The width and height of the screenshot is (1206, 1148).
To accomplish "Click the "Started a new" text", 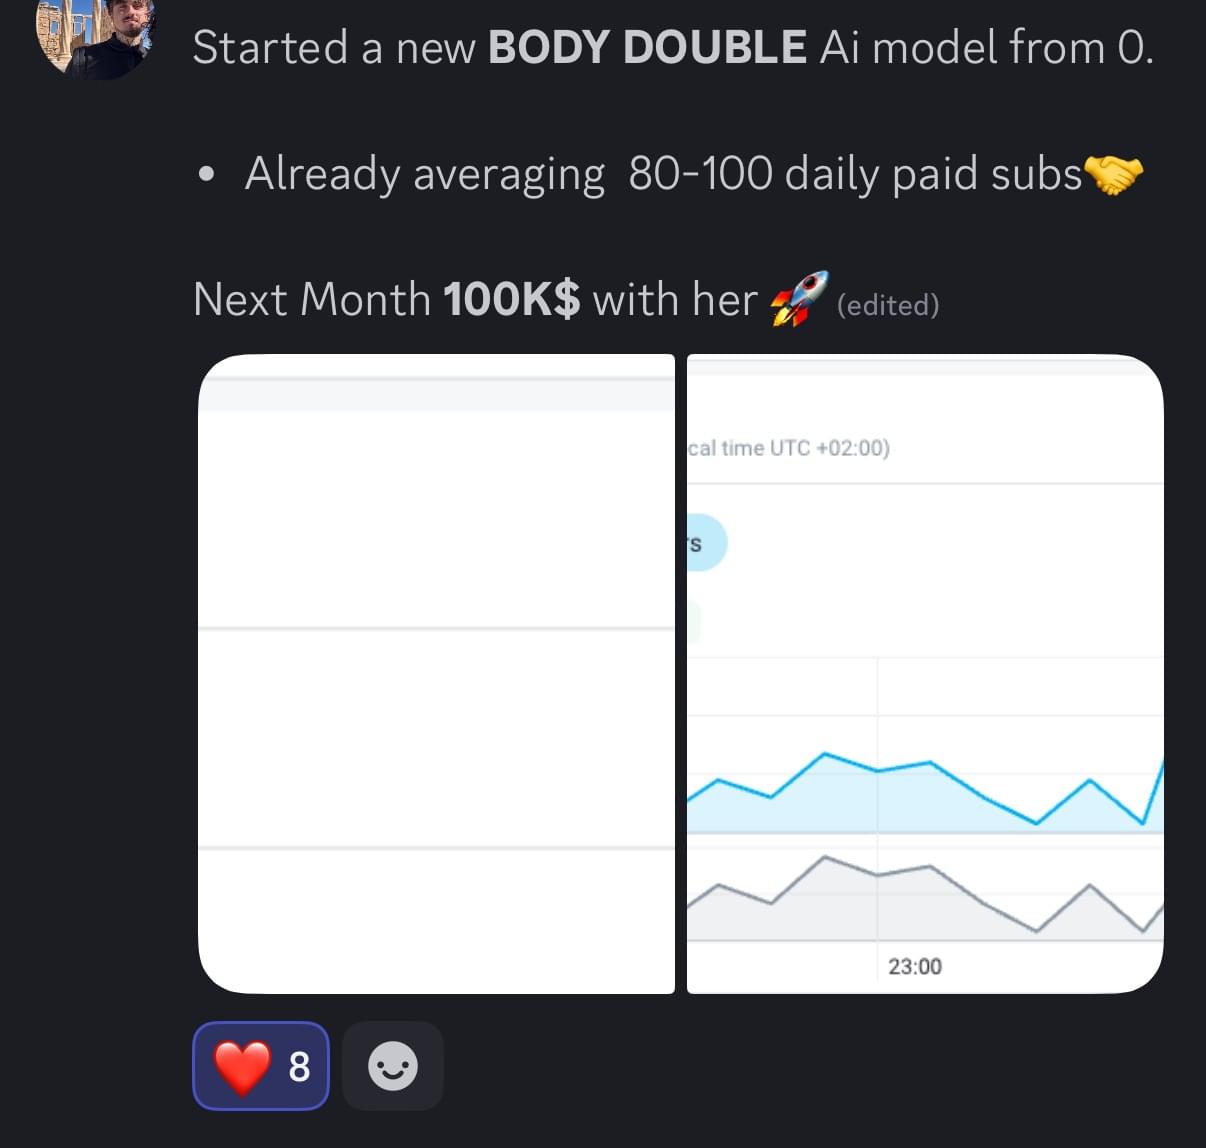I will click(333, 47).
